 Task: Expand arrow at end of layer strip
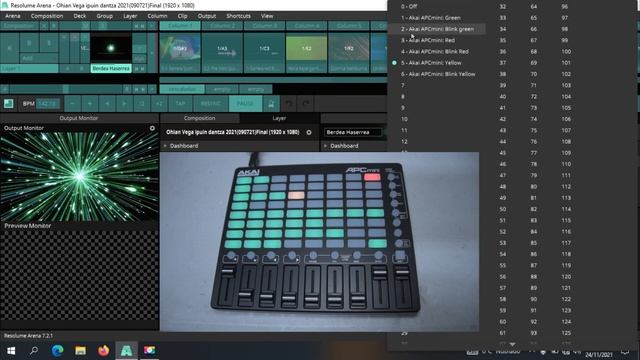[x=152, y=53]
